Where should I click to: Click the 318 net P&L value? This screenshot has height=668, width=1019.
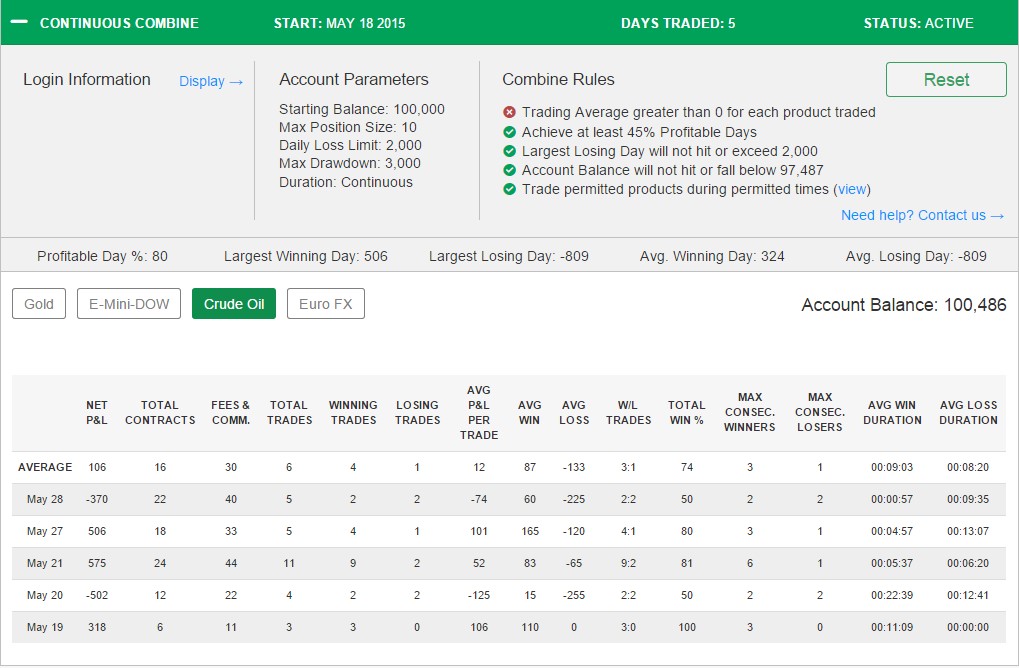97,627
